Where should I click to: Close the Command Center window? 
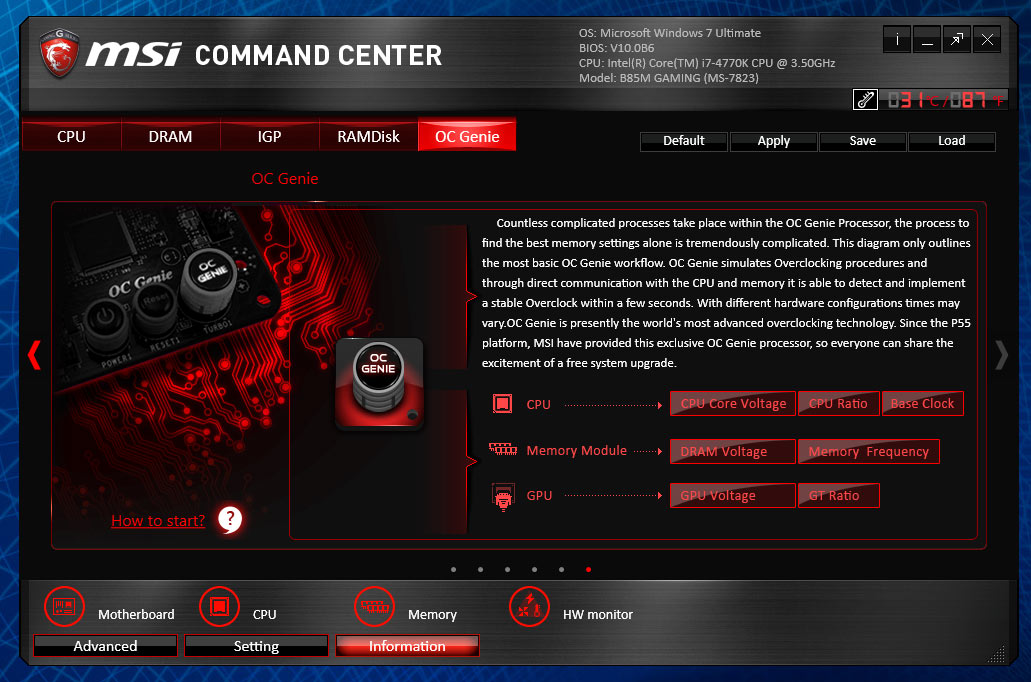click(x=987, y=40)
